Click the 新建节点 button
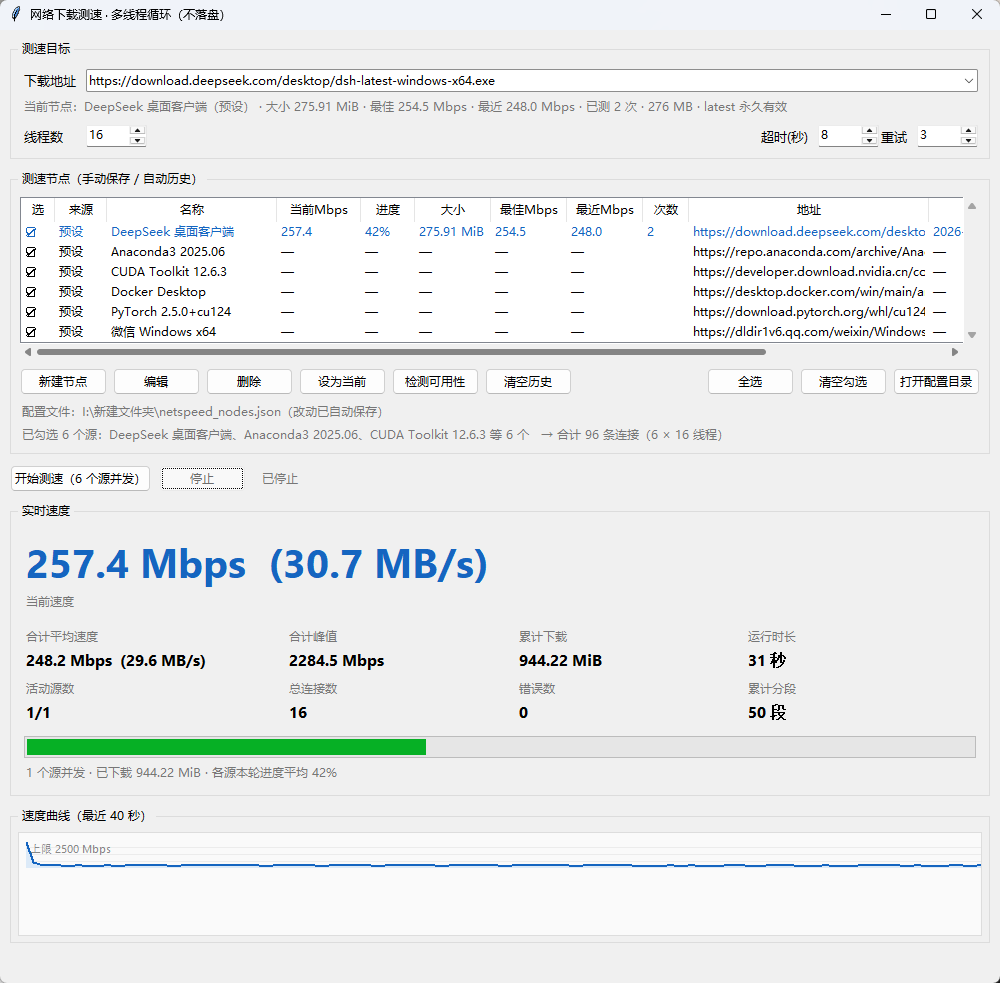Screen dimensions: 1000x983 63,381
